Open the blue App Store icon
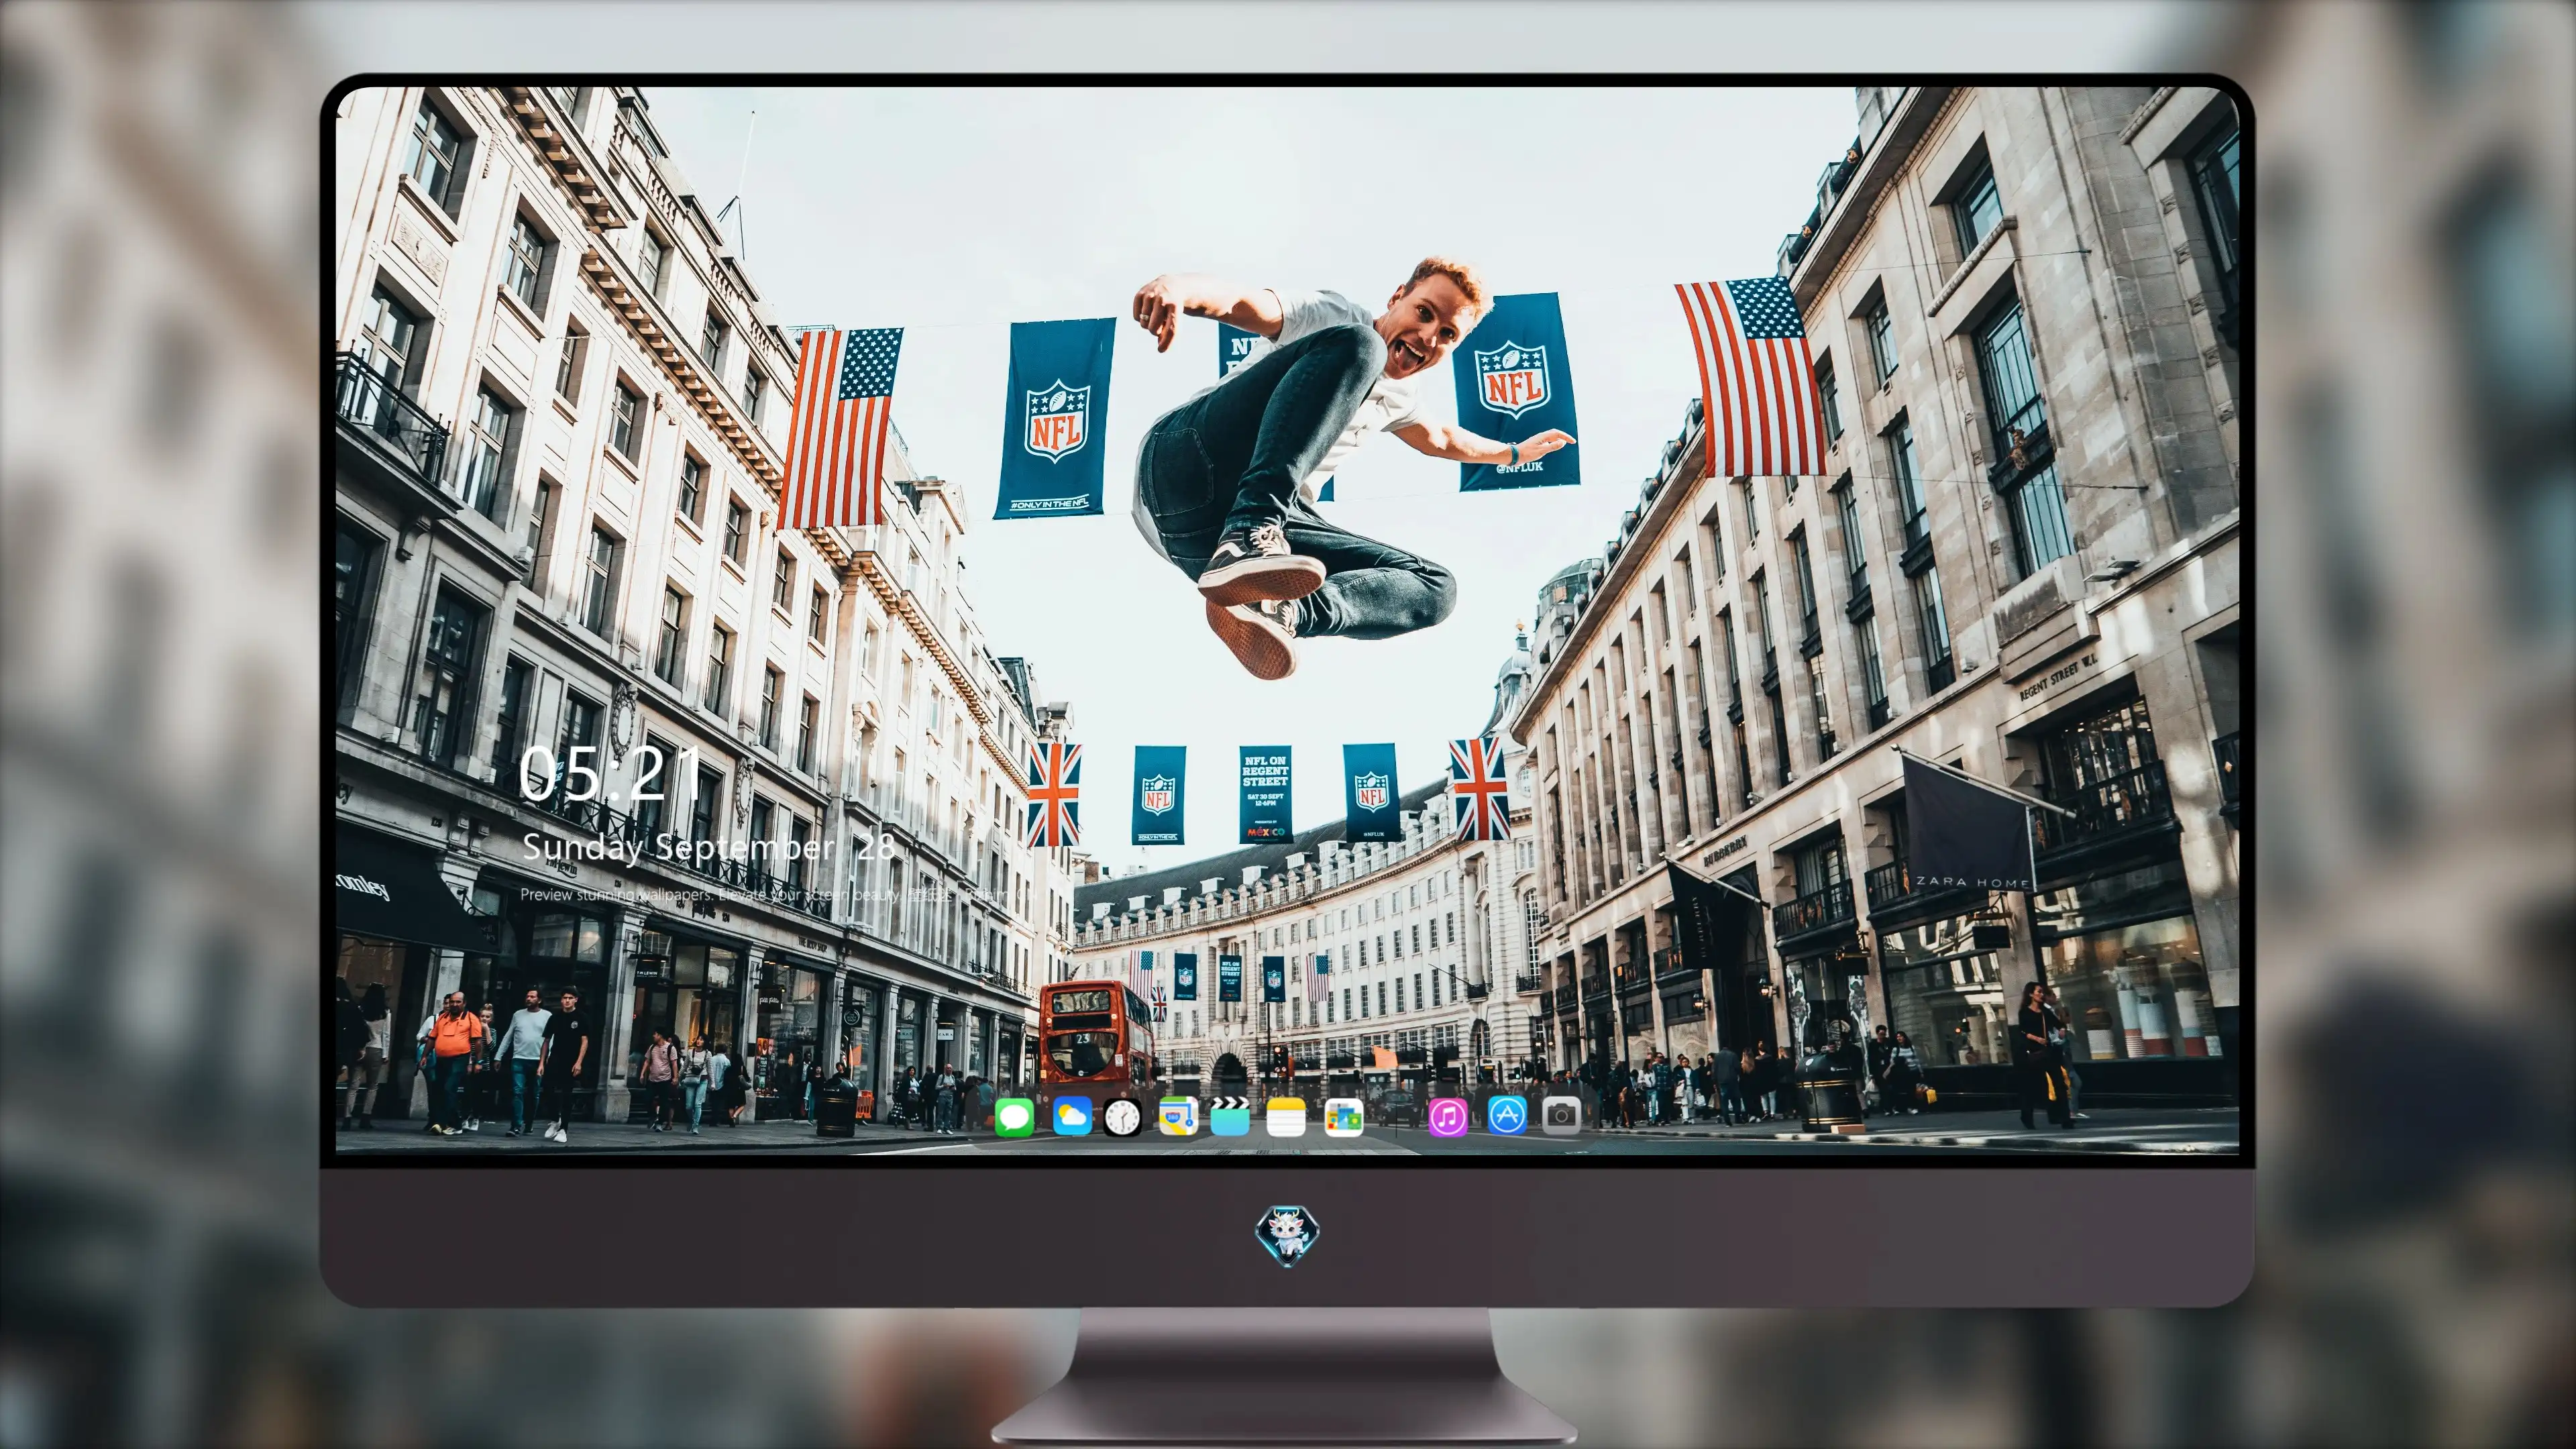The image size is (2576, 1449). [x=1507, y=1115]
